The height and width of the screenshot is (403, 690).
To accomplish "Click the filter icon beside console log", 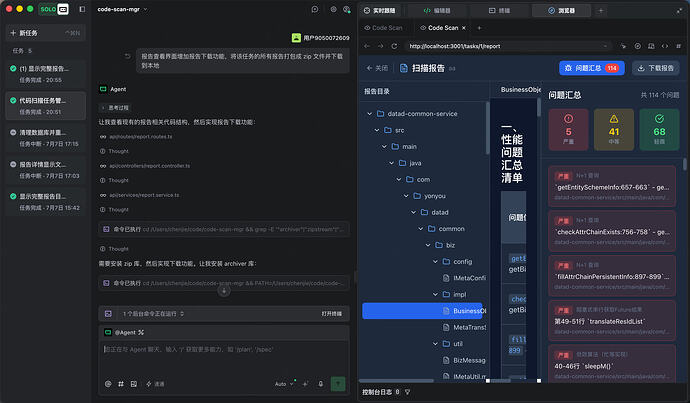I will click(407, 392).
